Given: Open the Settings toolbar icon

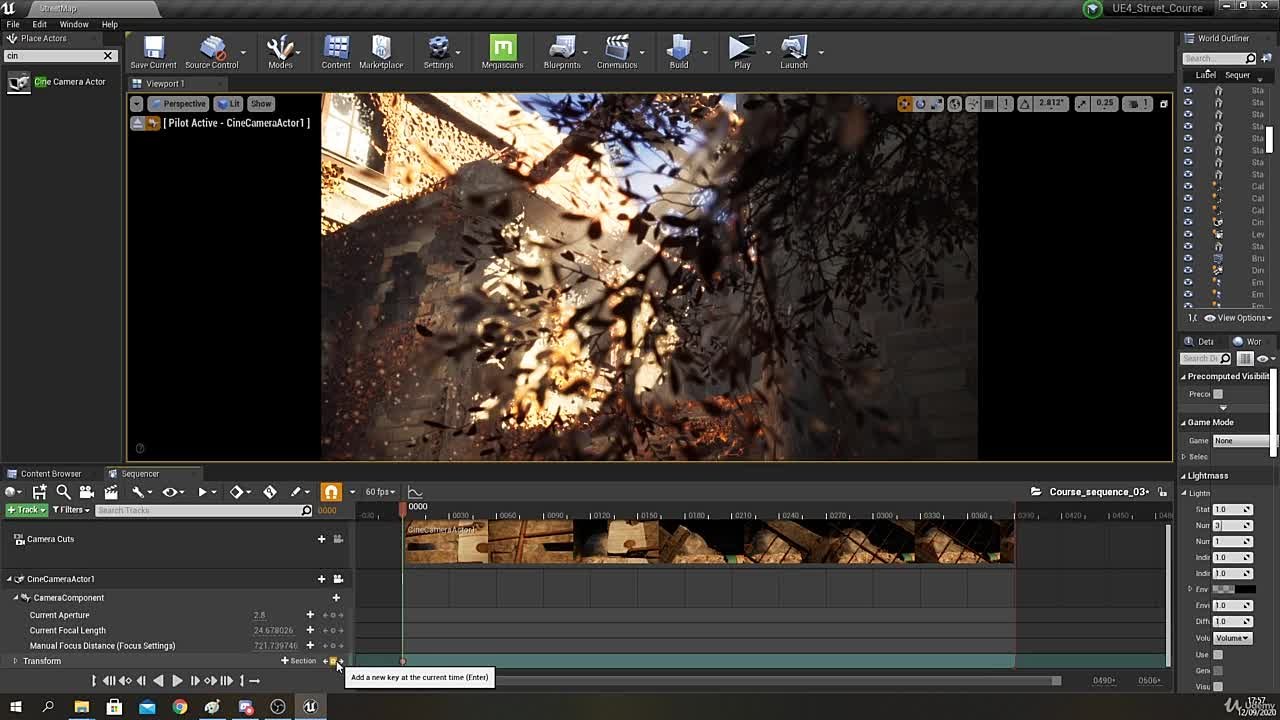Looking at the screenshot, I should coord(438,52).
